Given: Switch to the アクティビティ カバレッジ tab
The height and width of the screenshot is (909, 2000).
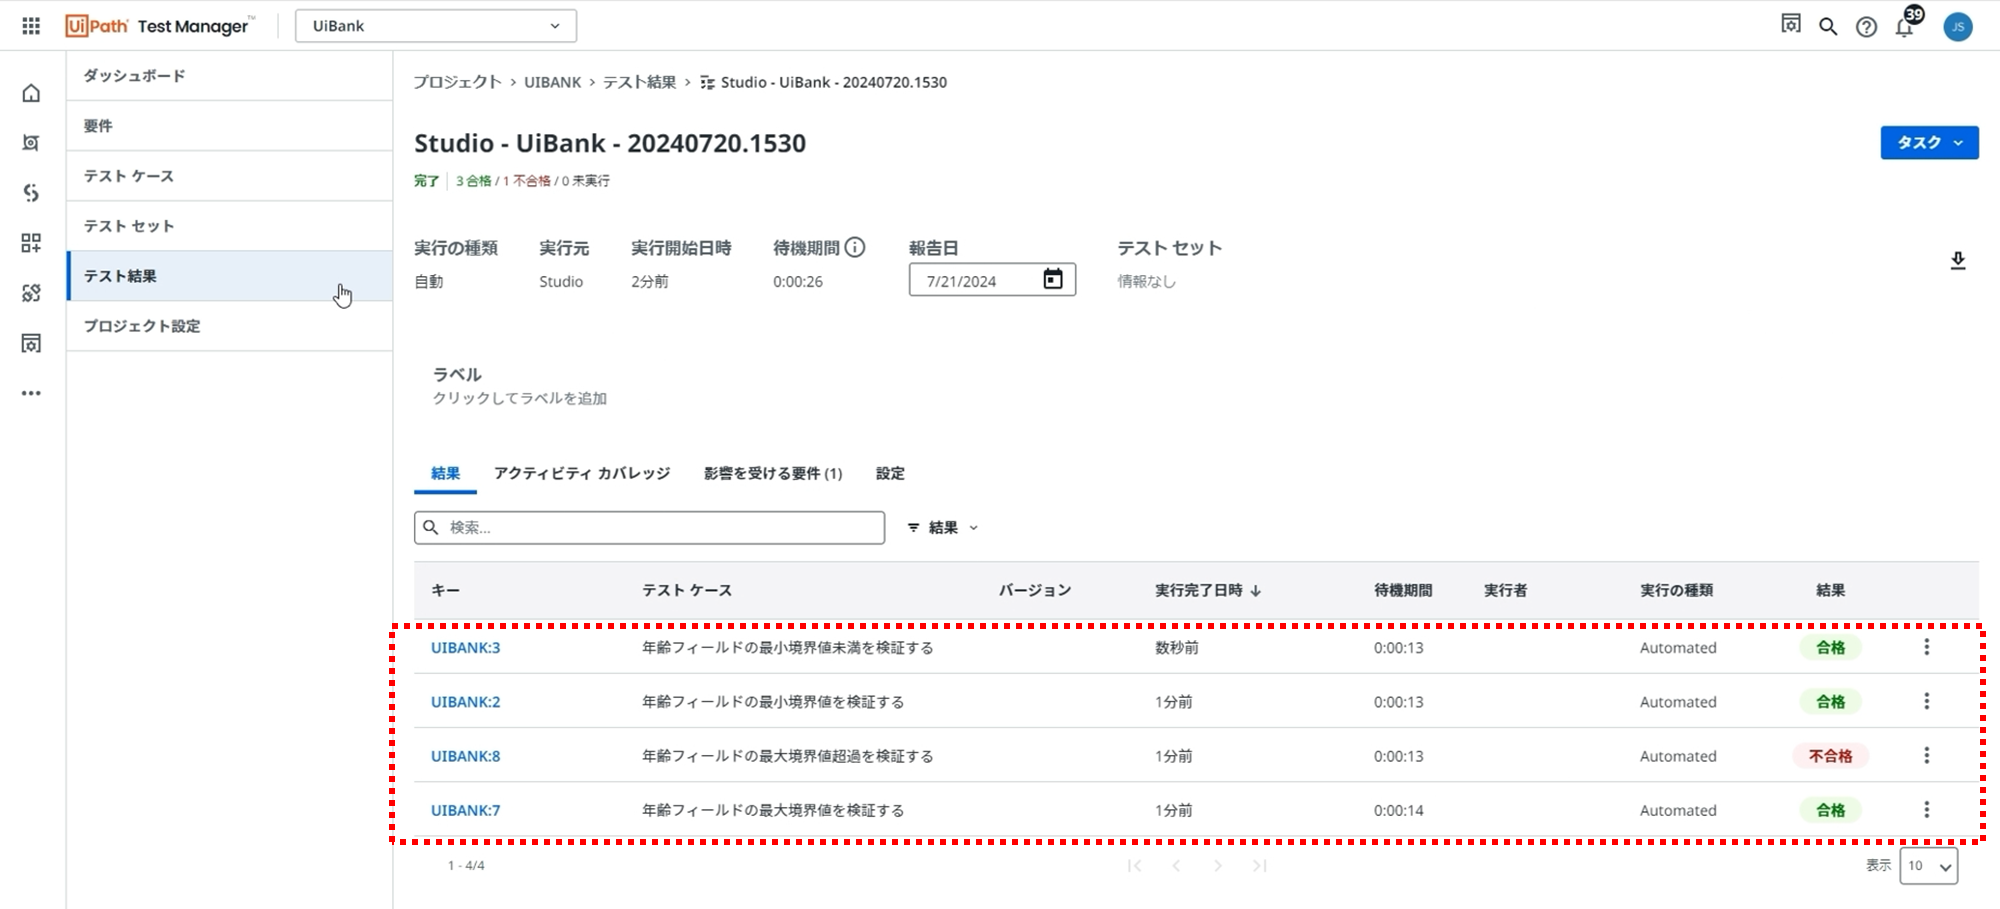Looking at the screenshot, I should pos(582,473).
